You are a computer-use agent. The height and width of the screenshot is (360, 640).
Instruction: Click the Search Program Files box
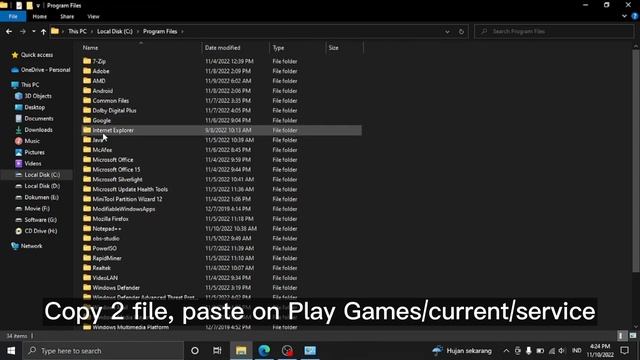554,31
